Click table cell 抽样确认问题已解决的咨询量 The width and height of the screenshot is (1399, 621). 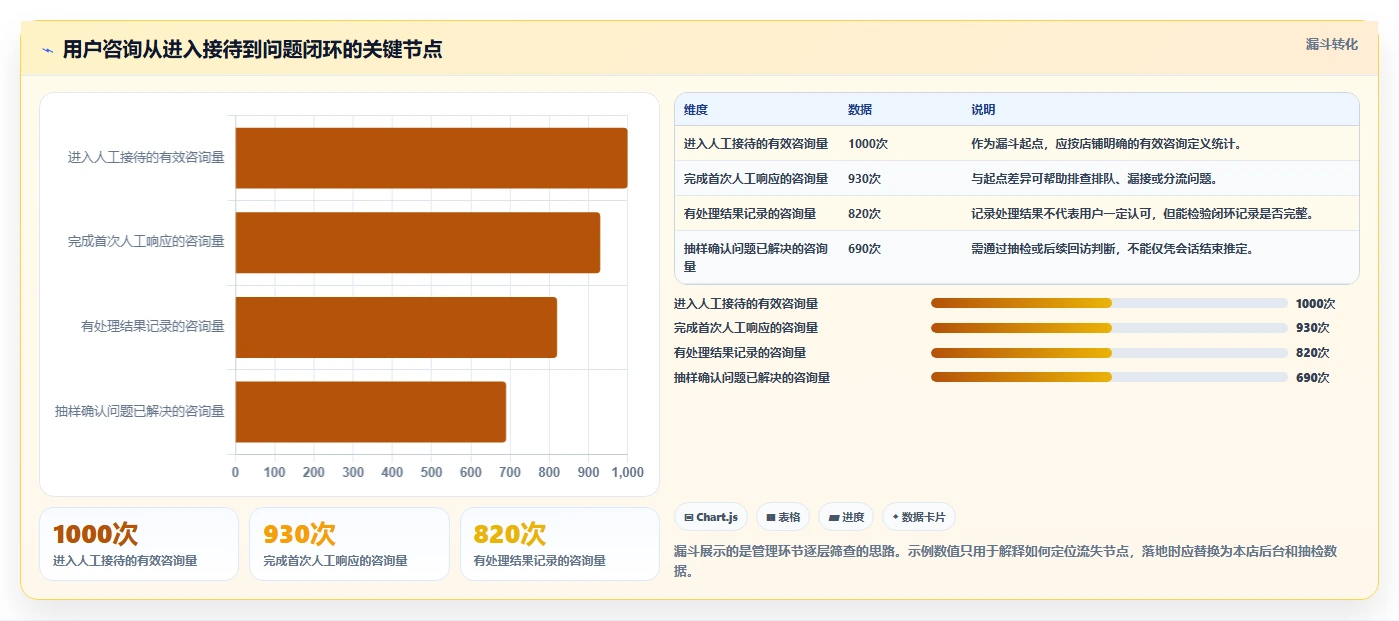(x=756, y=258)
